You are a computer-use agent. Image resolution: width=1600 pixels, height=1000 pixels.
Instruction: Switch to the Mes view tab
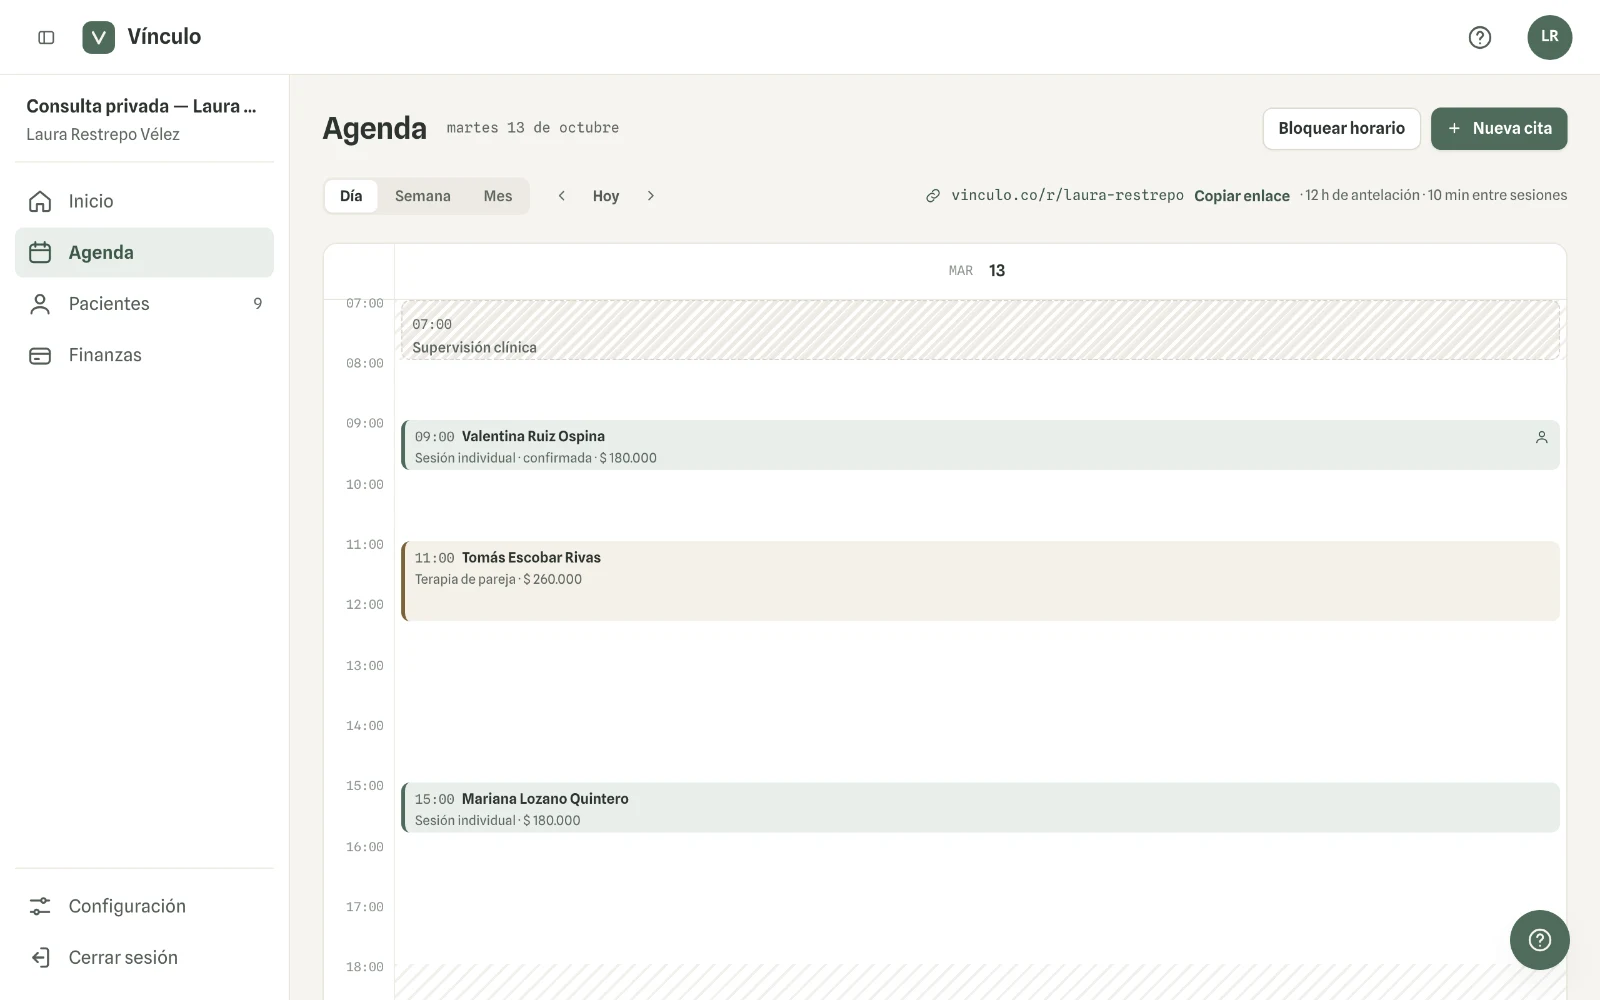click(x=498, y=196)
